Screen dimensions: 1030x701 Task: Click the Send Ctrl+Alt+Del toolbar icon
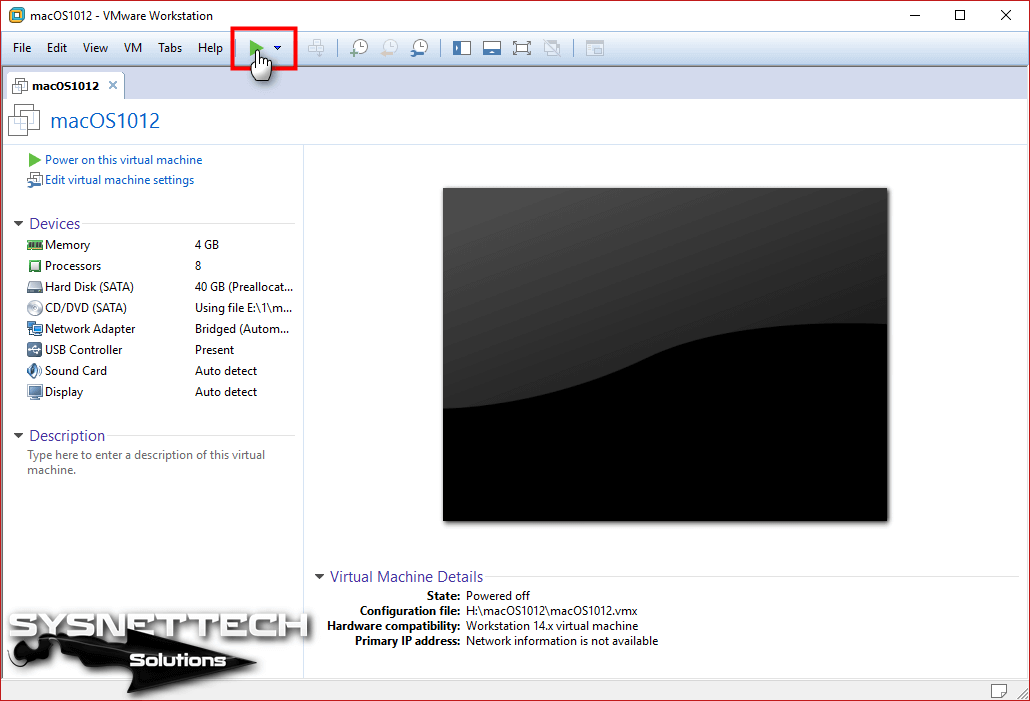pos(317,48)
